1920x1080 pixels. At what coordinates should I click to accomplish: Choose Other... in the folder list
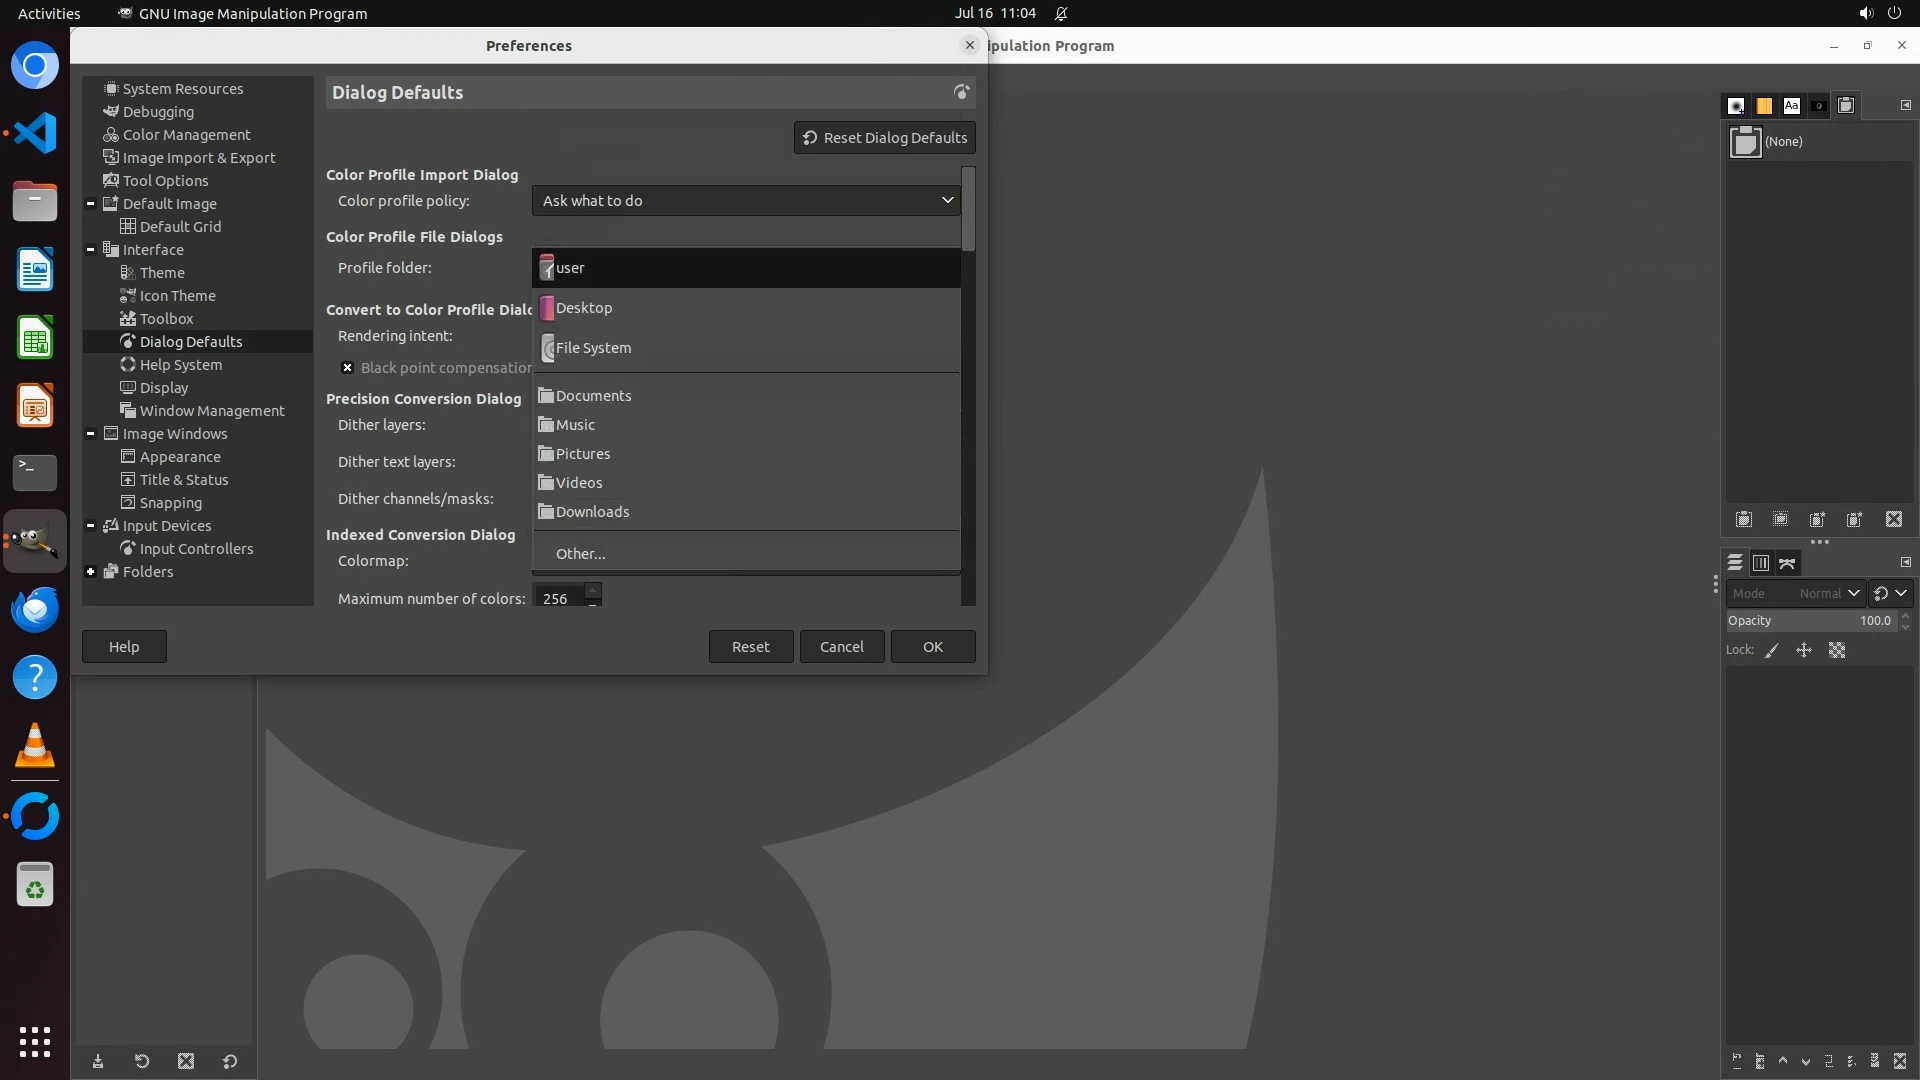pos(581,554)
